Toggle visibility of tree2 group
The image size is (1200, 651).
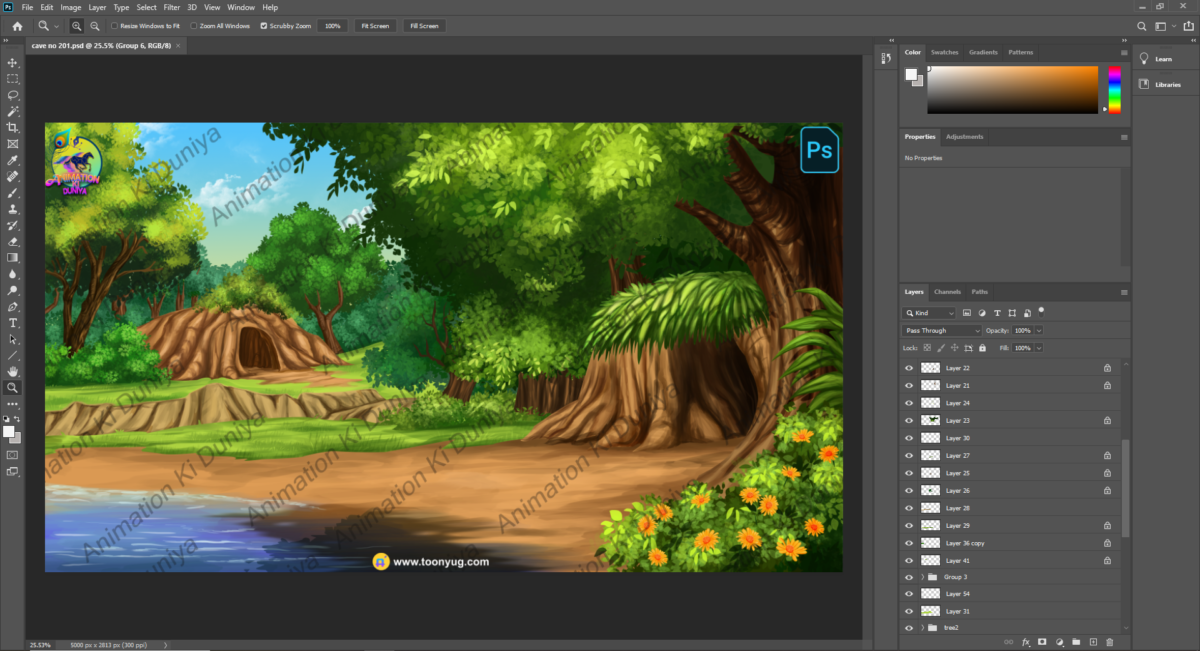click(x=909, y=628)
